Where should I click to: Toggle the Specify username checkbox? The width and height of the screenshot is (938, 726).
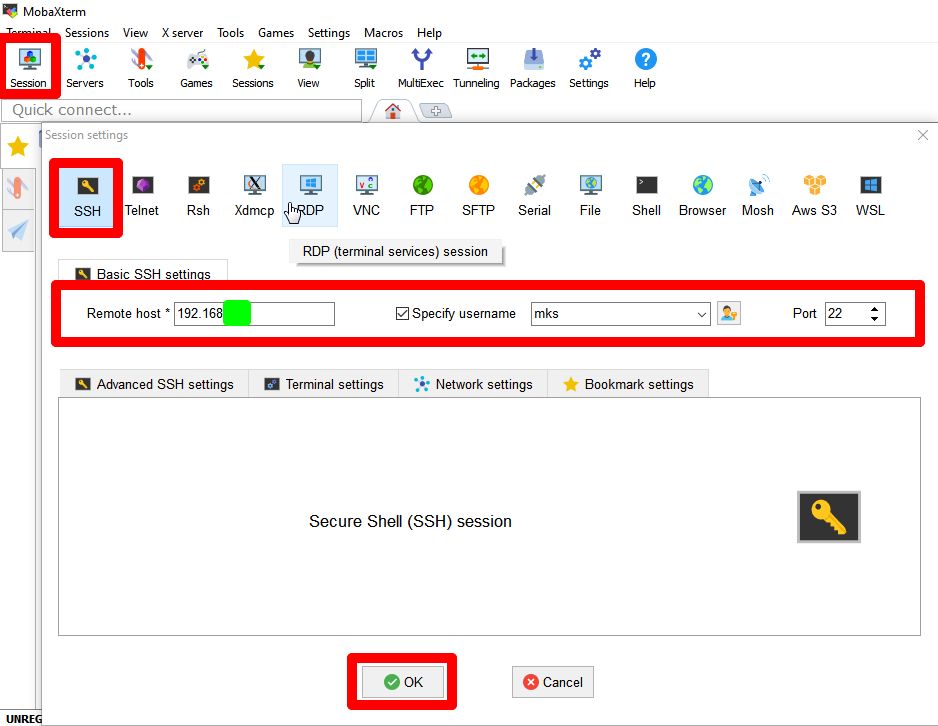pos(402,313)
